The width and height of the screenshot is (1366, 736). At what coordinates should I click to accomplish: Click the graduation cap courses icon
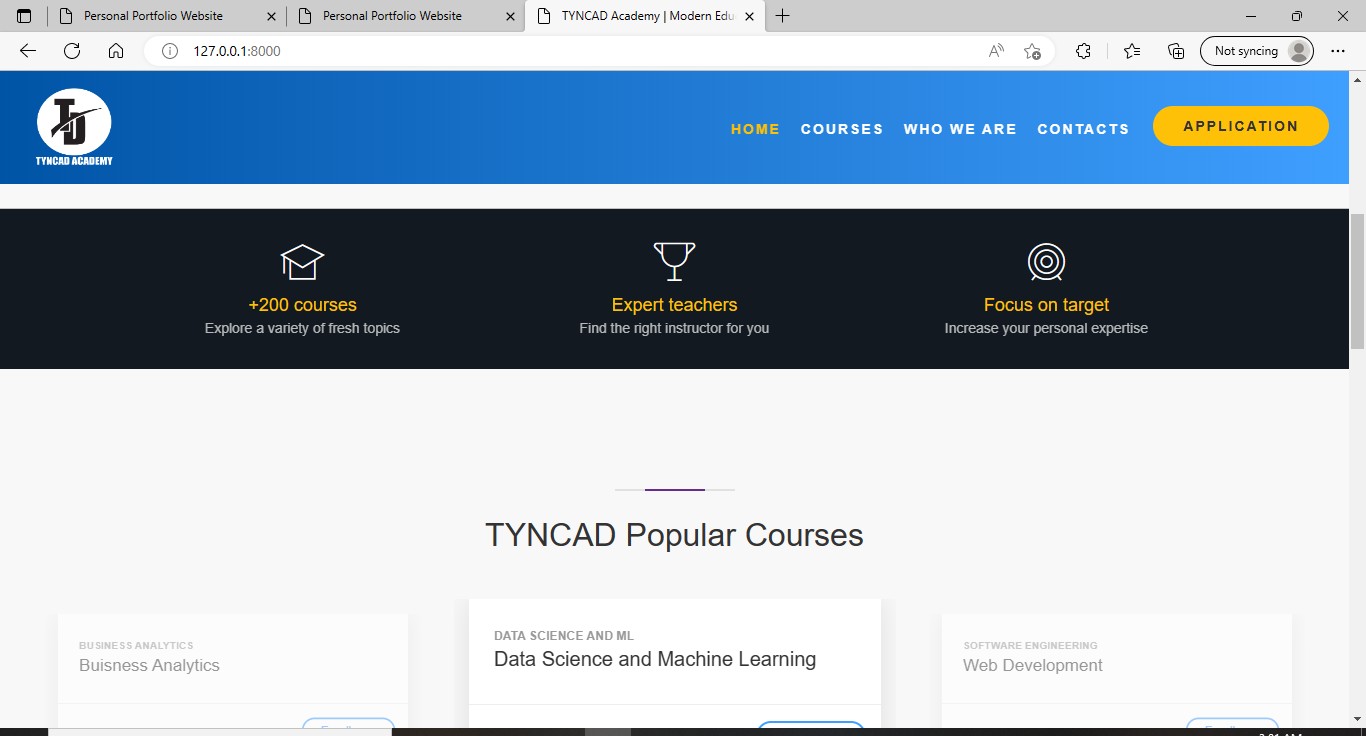coord(302,262)
